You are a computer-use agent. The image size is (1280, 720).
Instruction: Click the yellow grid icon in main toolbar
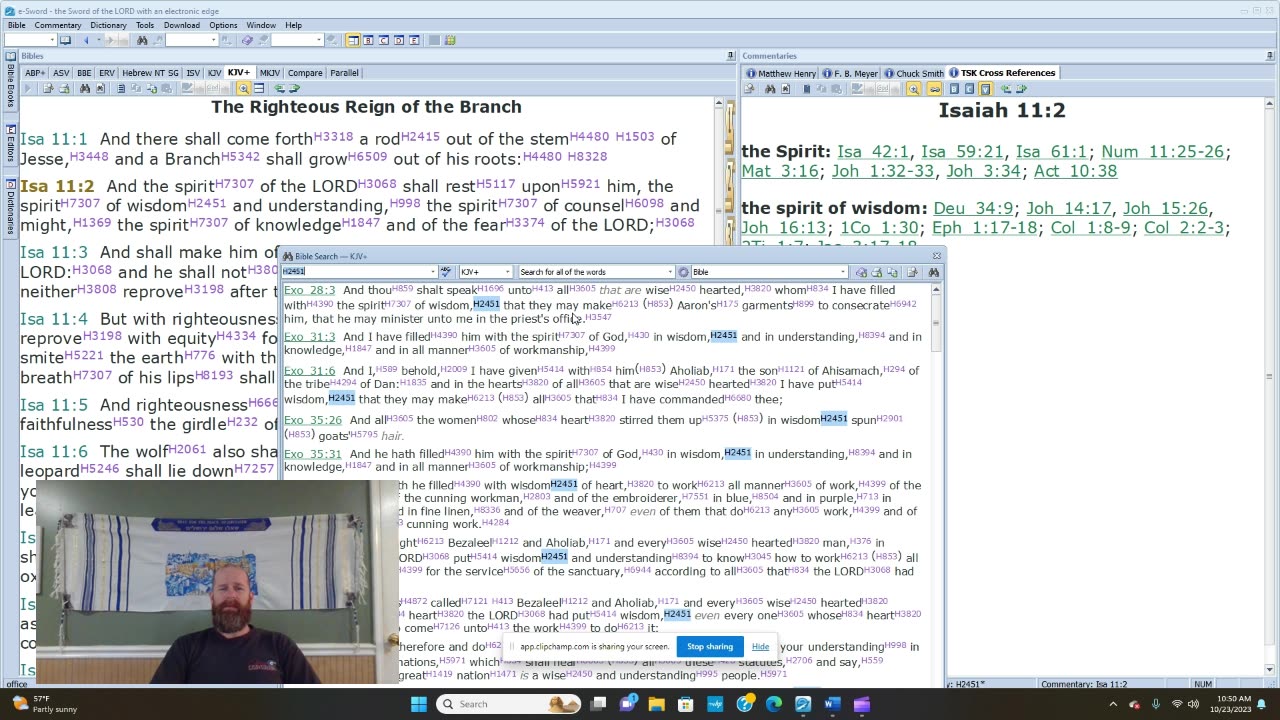[450, 40]
